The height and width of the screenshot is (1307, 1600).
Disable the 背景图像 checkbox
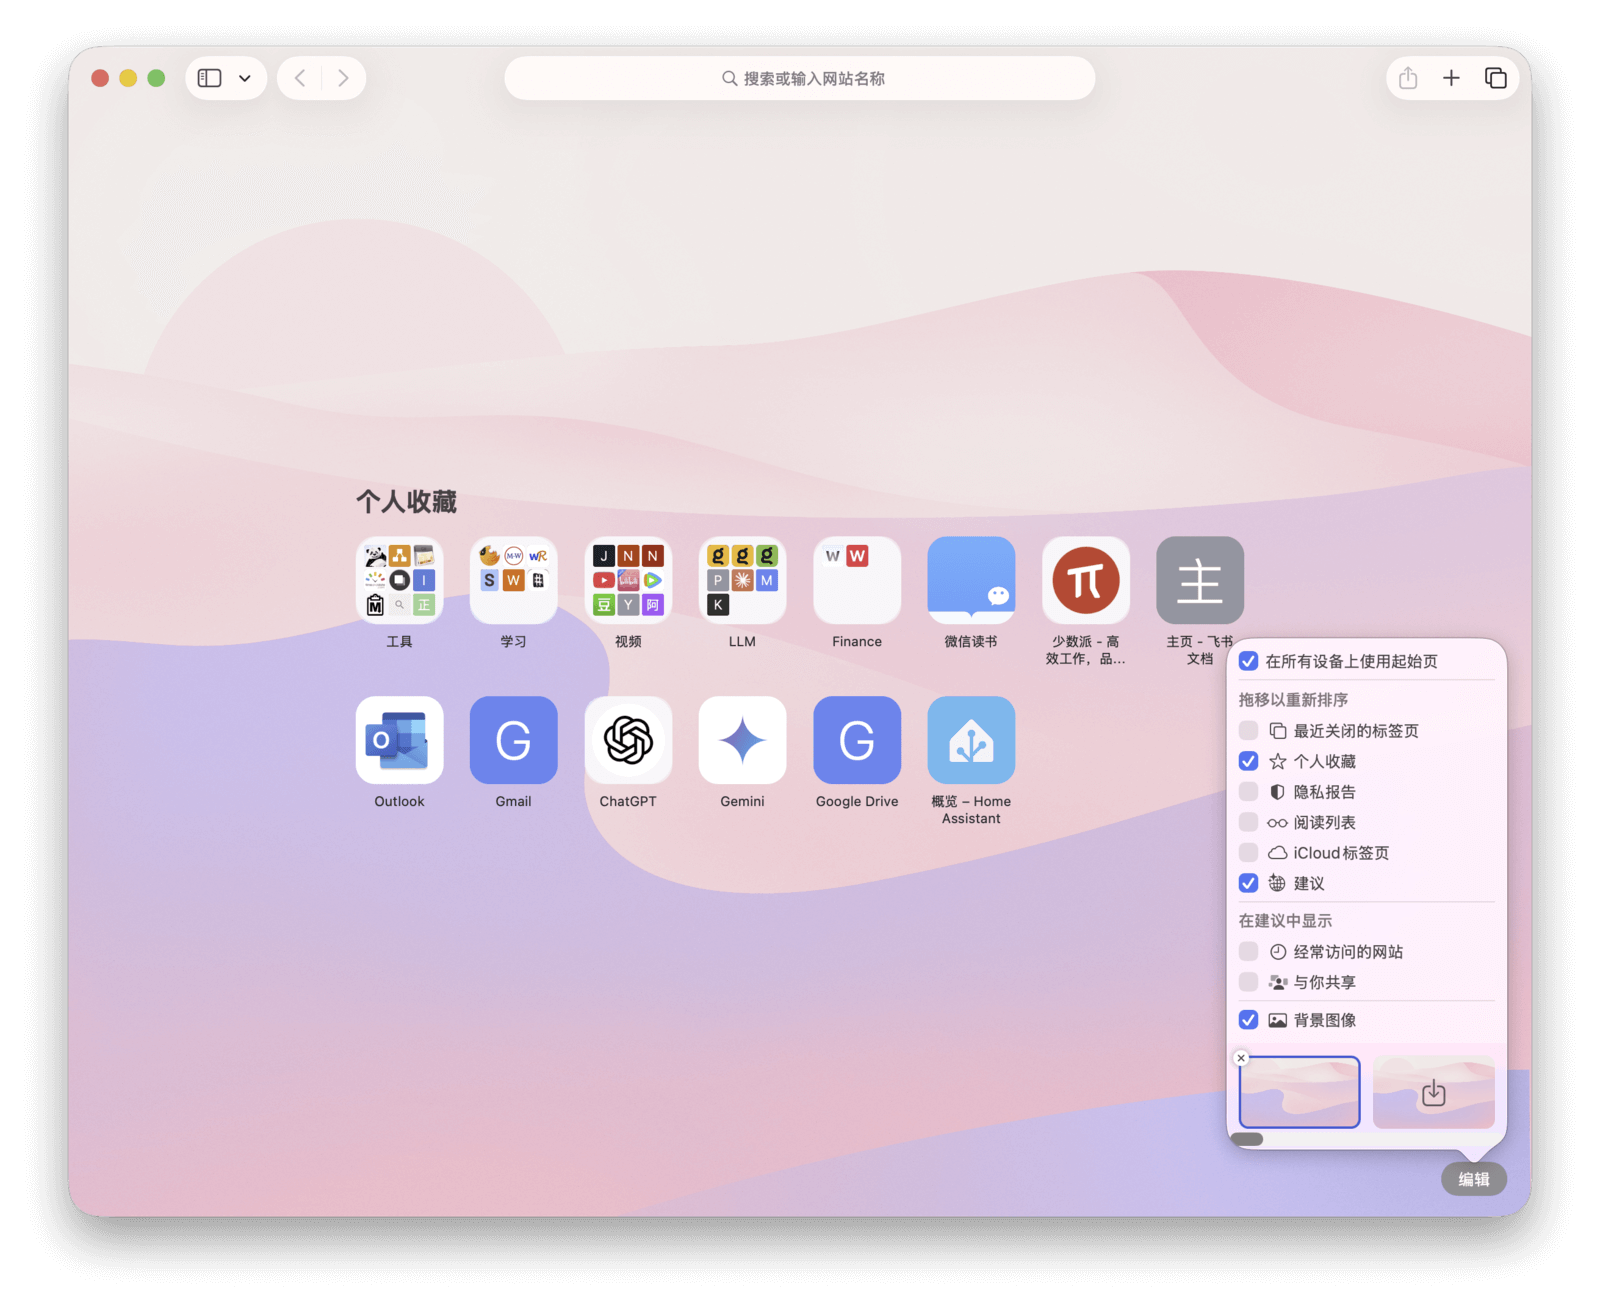[x=1248, y=1020]
